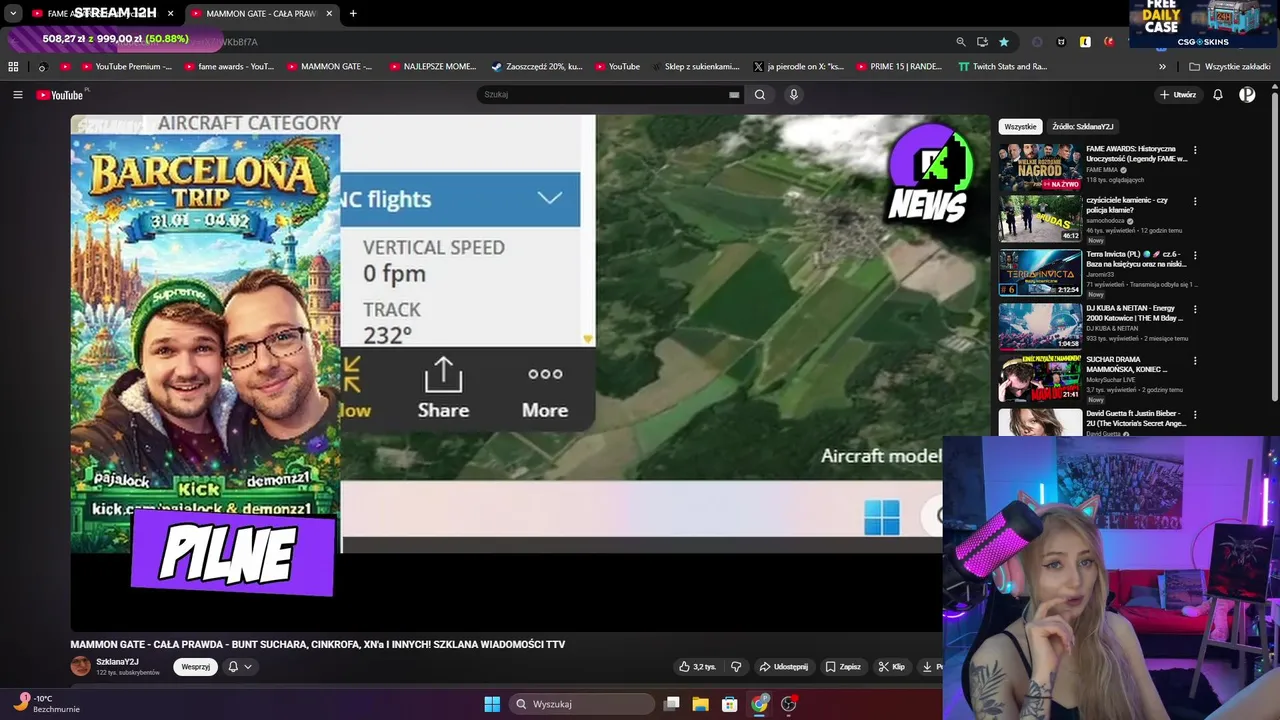Click the YouTube search magnifier button
Screen dimensions: 1280x720
point(760,95)
